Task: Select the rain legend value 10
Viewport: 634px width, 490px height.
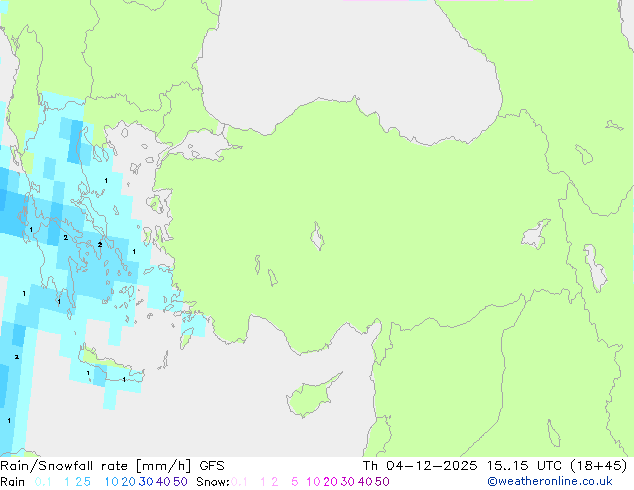Action: (112, 482)
